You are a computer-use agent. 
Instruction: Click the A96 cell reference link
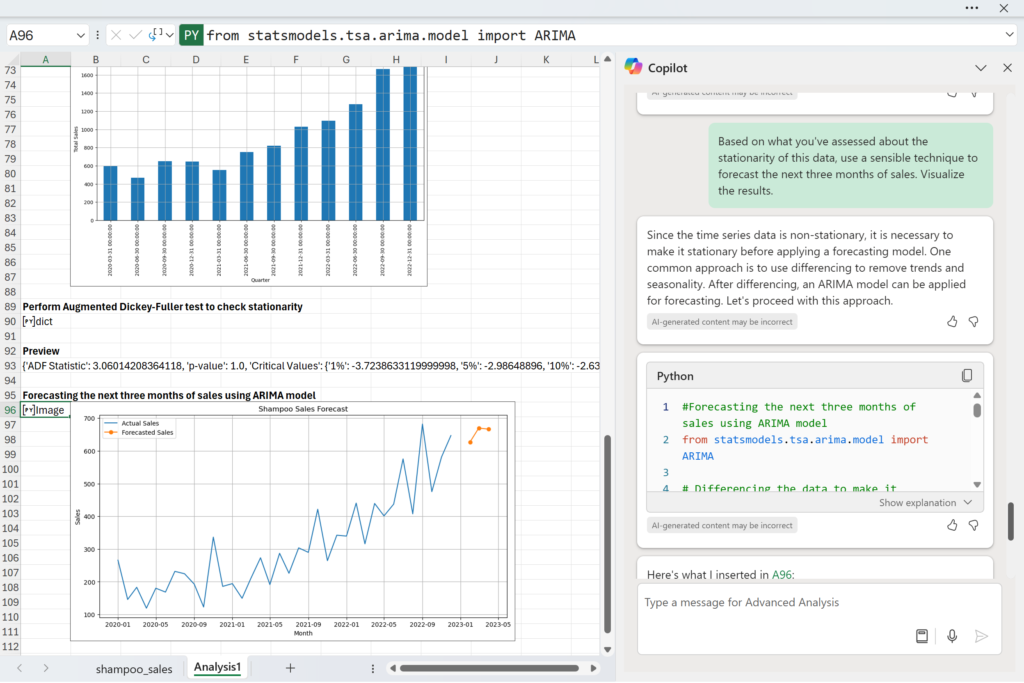coord(782,575)
